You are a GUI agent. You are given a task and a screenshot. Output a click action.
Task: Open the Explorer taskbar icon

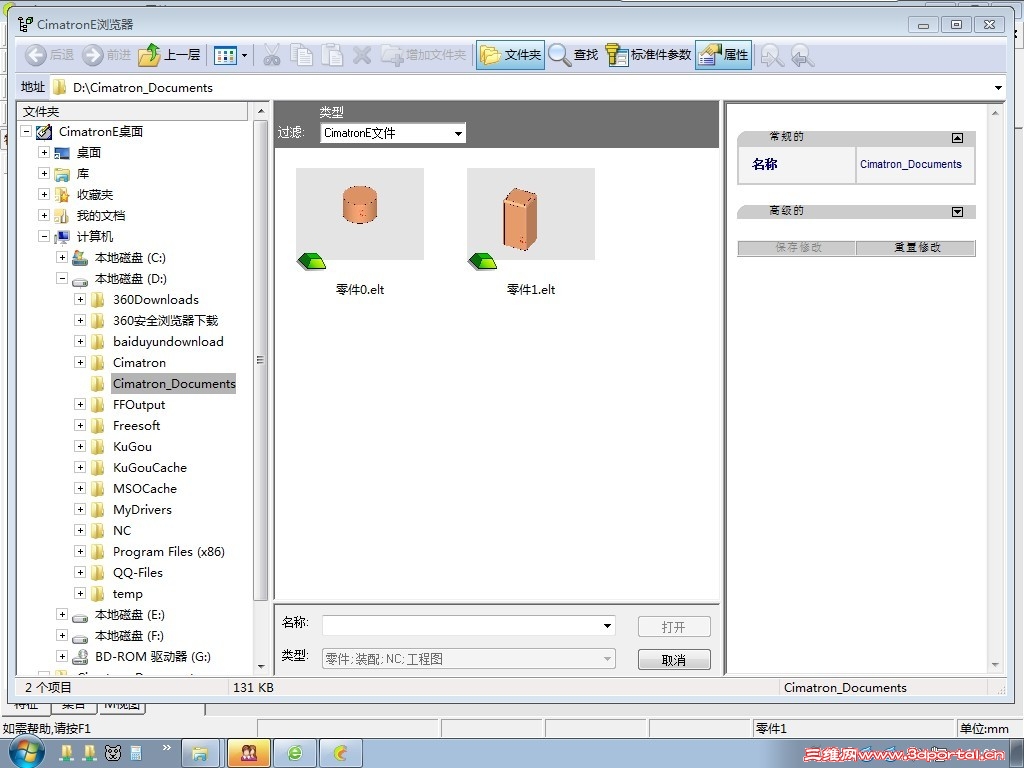coord(200,754)
